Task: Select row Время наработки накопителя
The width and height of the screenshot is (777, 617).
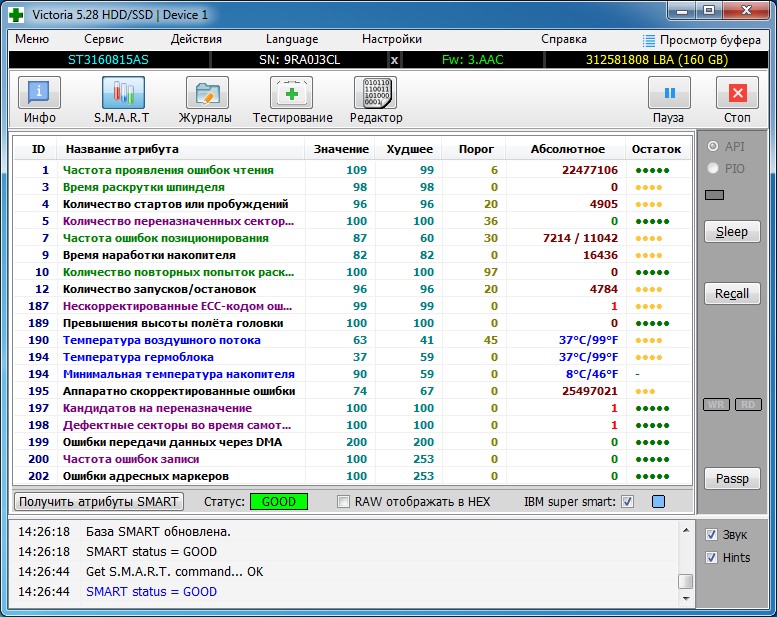Action: point(352,255)
